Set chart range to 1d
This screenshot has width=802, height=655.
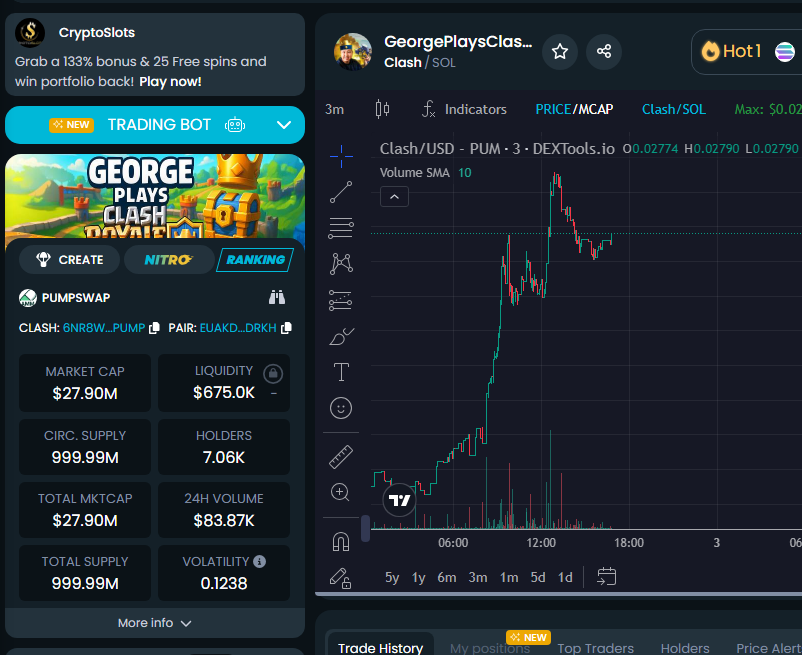565,577
